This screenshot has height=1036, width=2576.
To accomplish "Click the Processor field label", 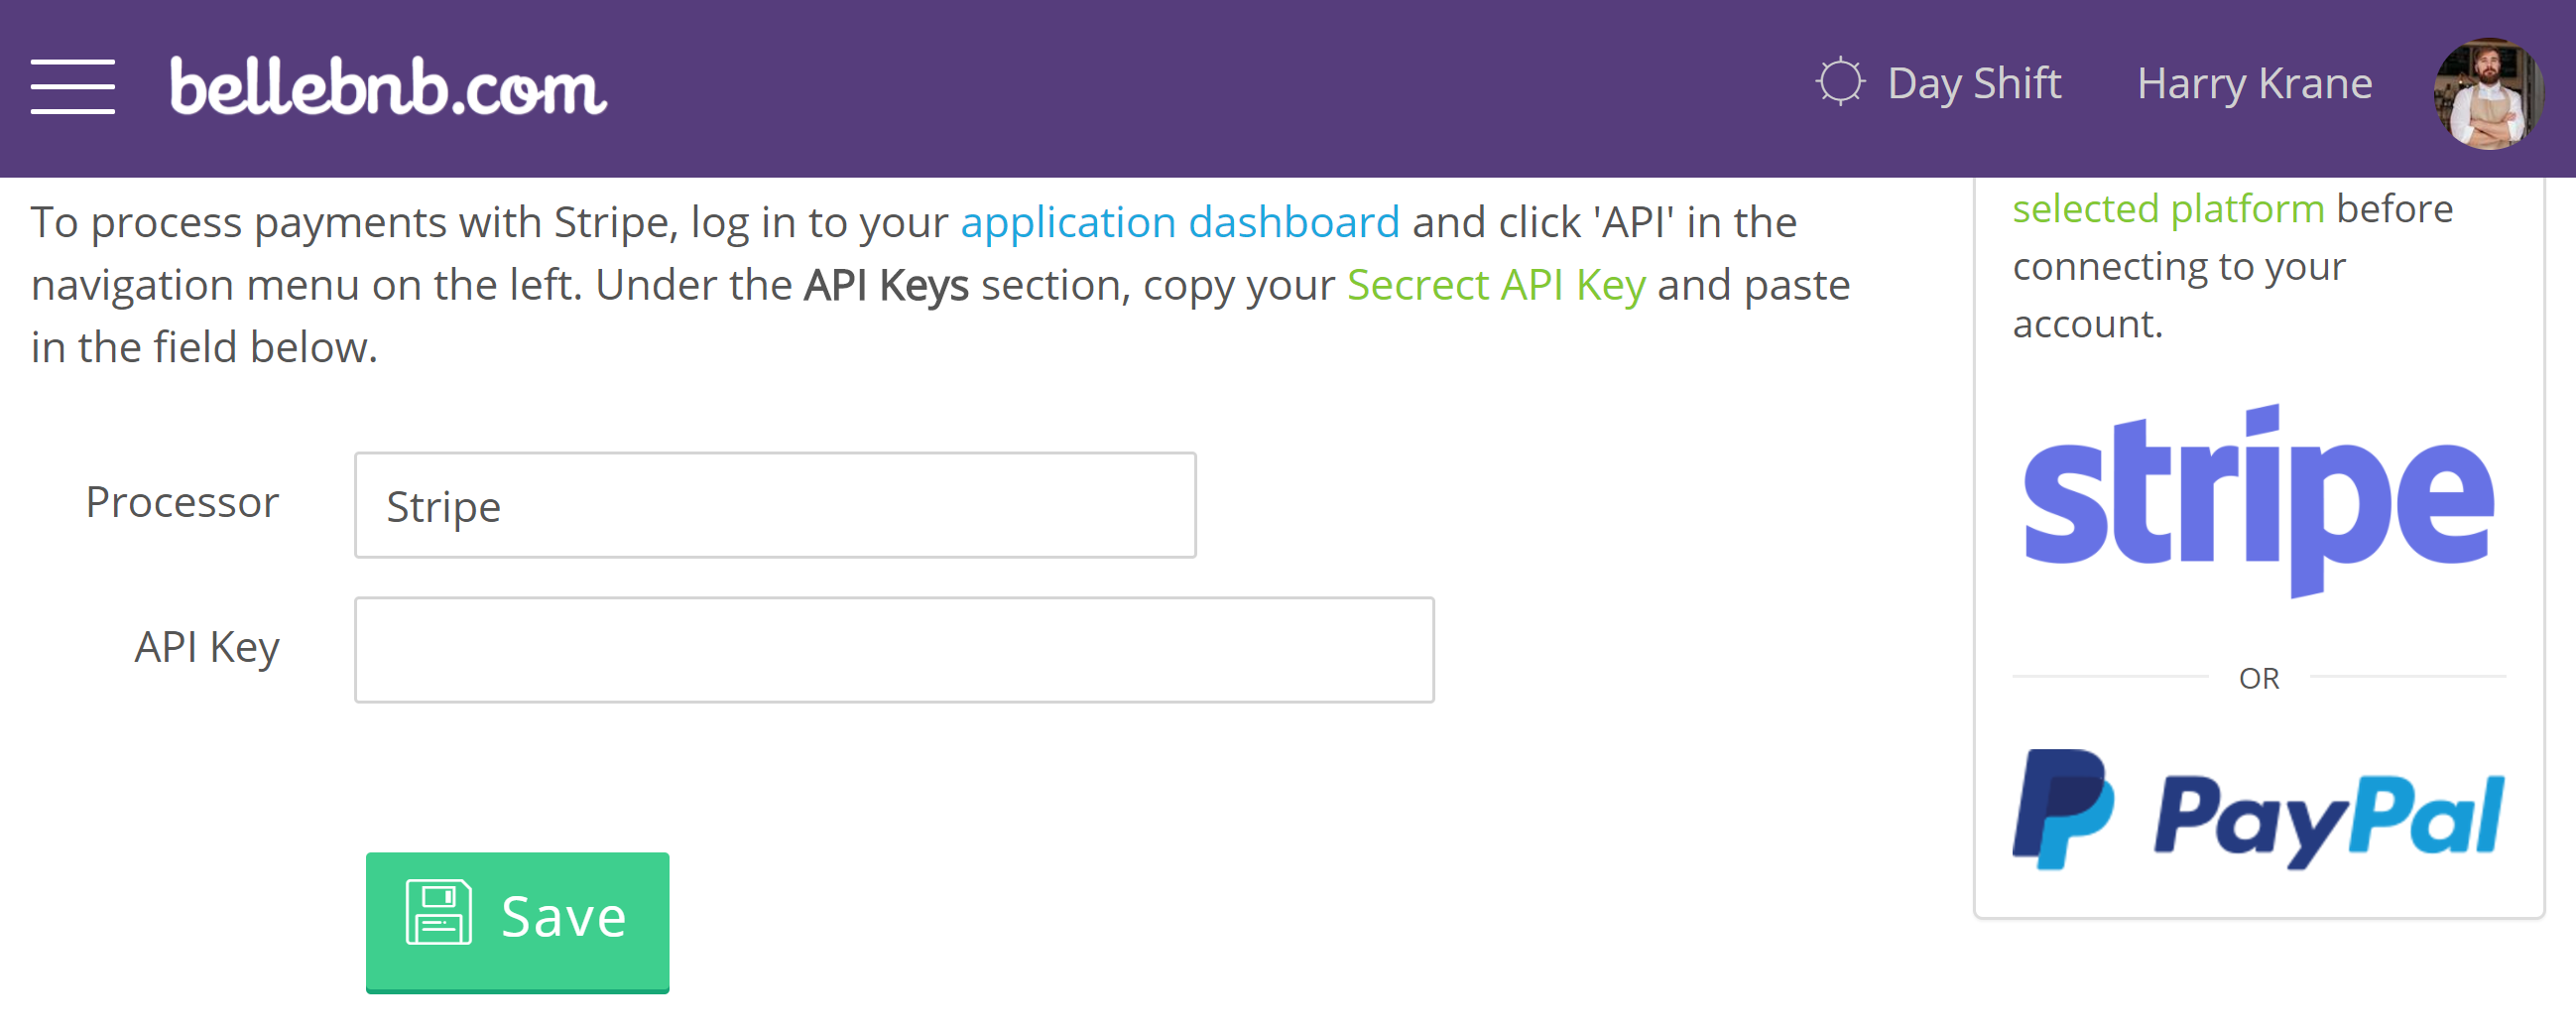I will 182,502.
